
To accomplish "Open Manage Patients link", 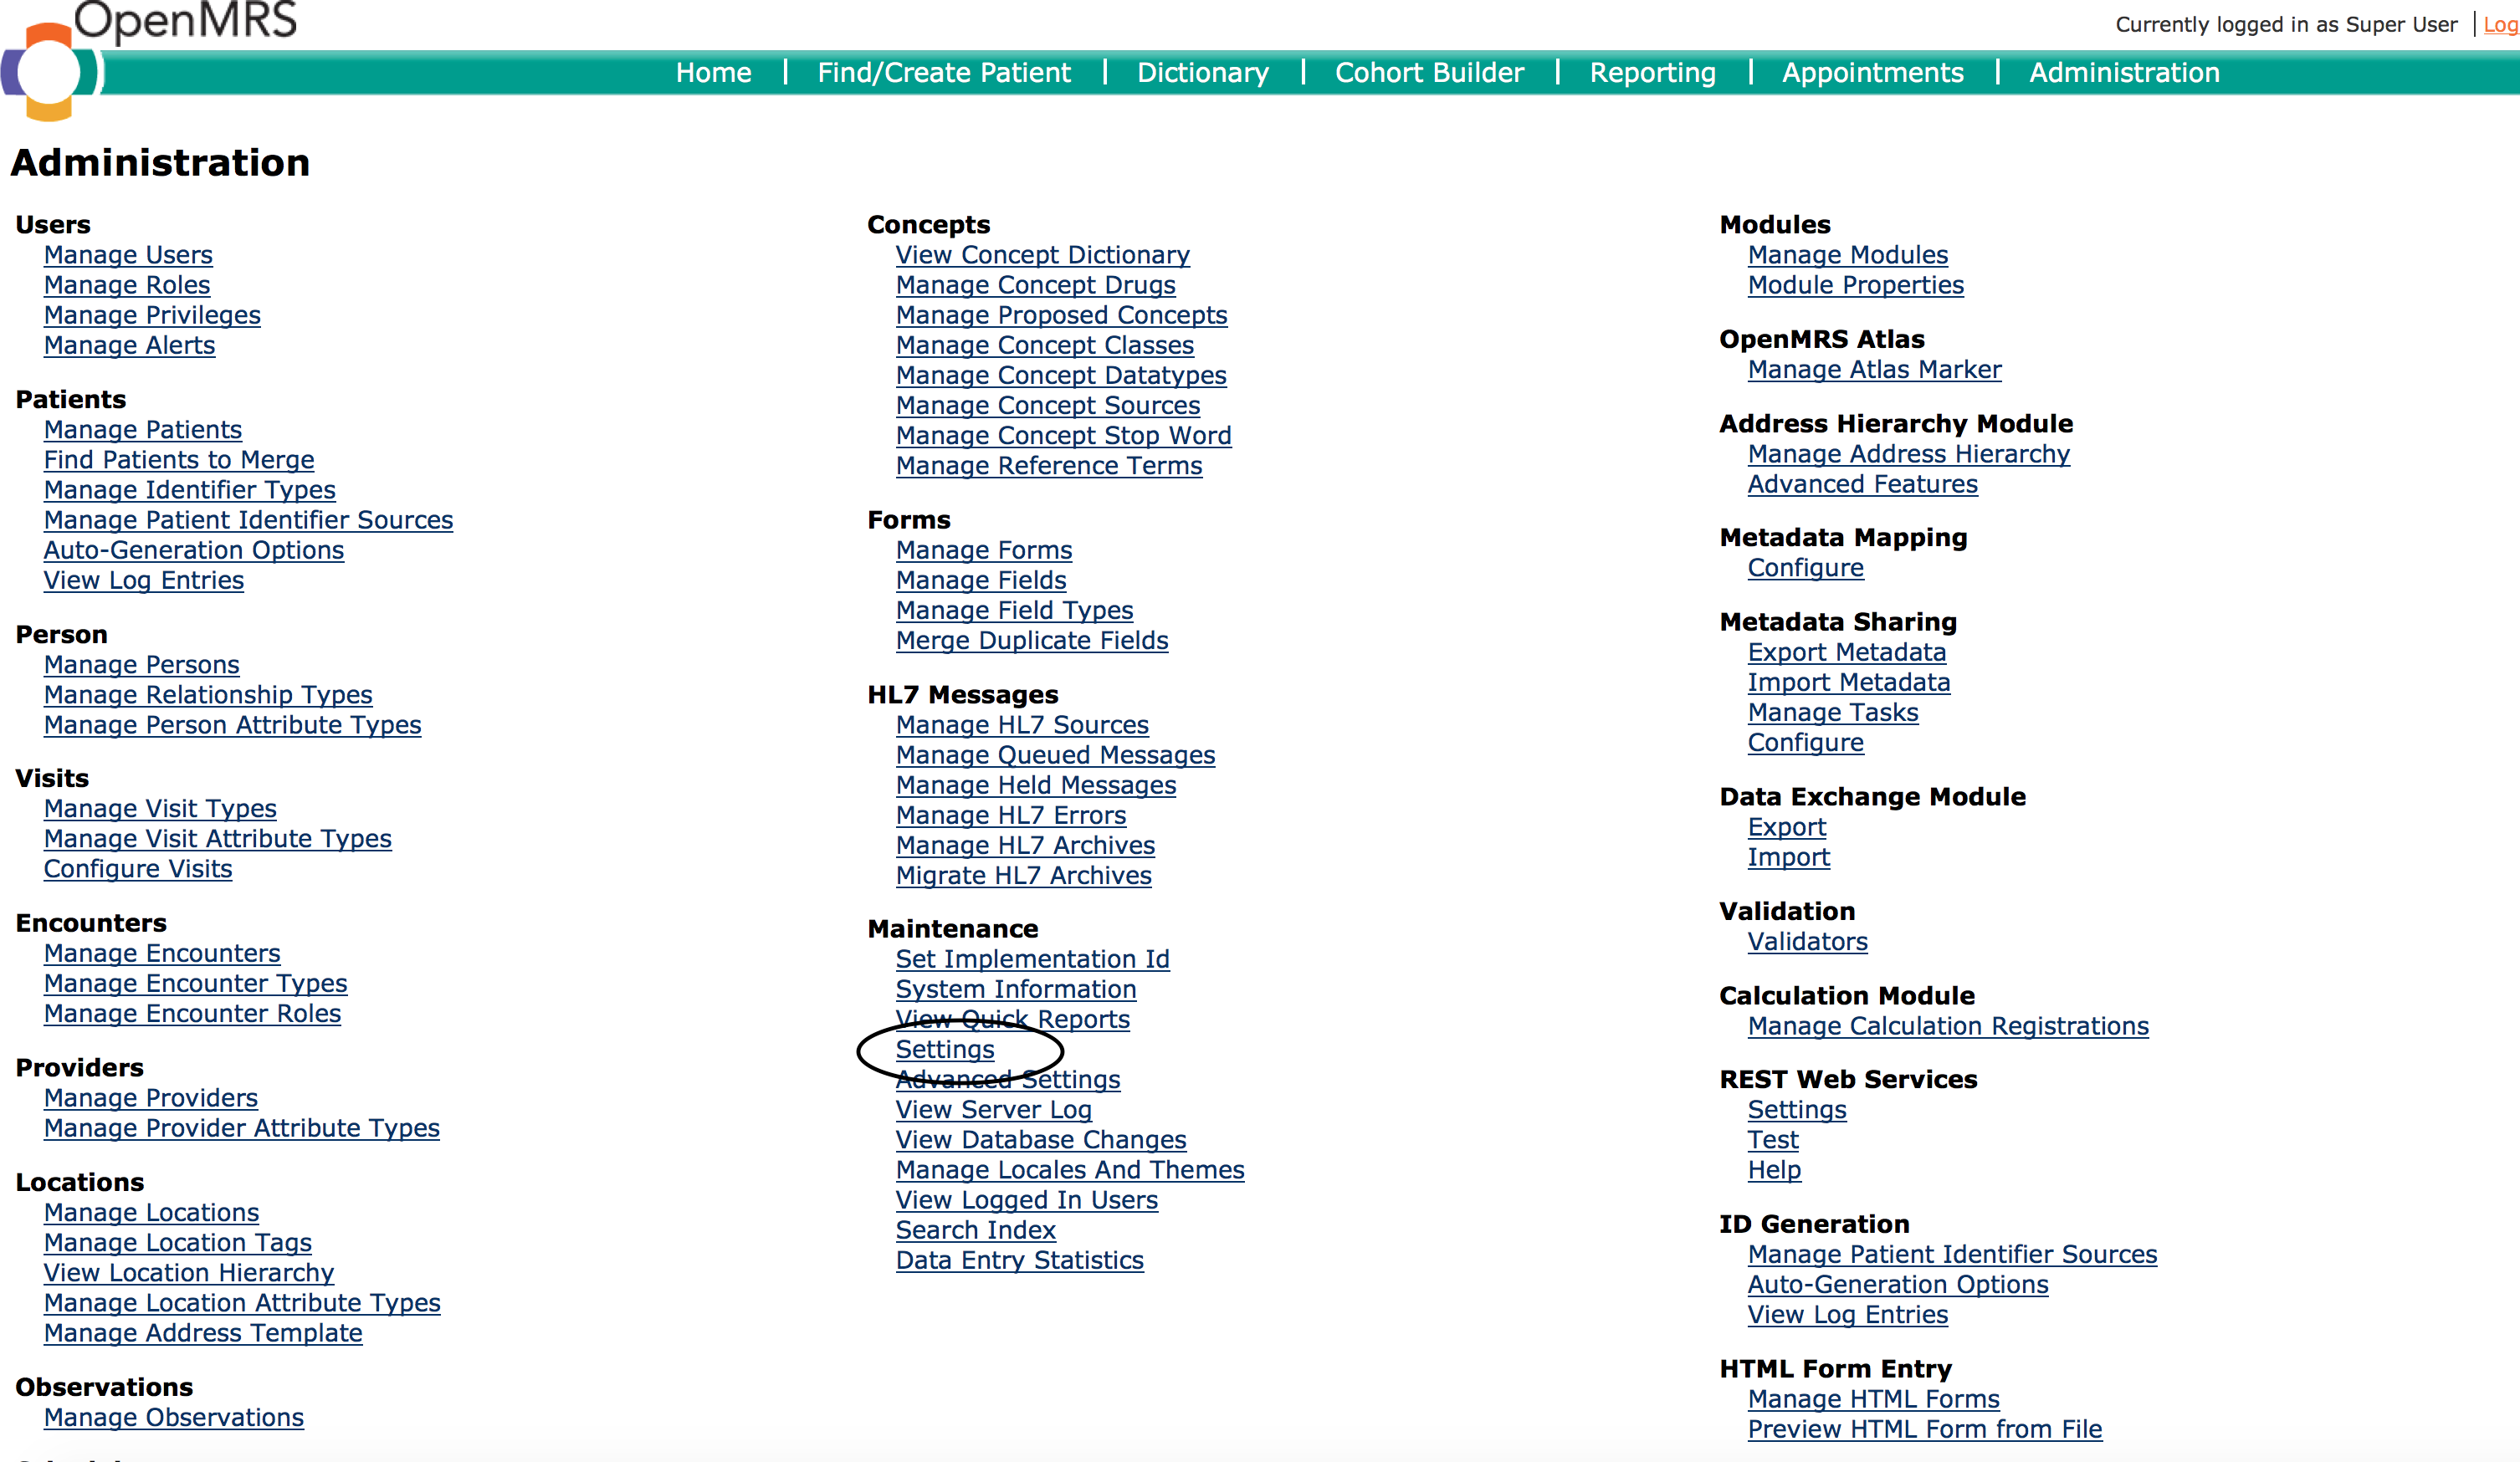I will [x=143, y=430].
